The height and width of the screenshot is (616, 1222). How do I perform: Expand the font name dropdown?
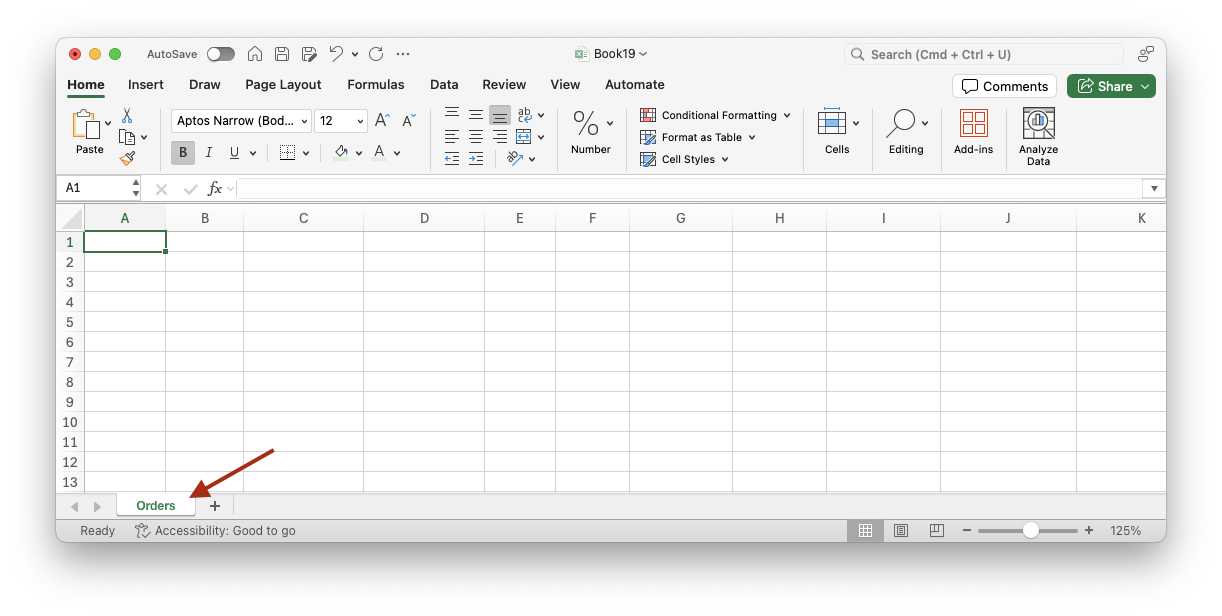304,121
